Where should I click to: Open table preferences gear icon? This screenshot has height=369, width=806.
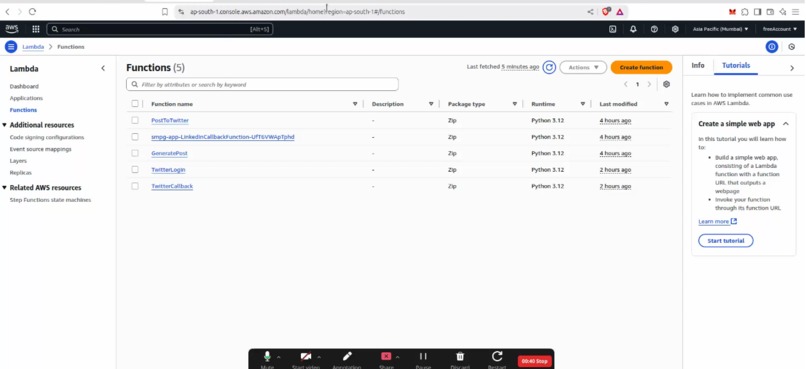coord(666,84)
